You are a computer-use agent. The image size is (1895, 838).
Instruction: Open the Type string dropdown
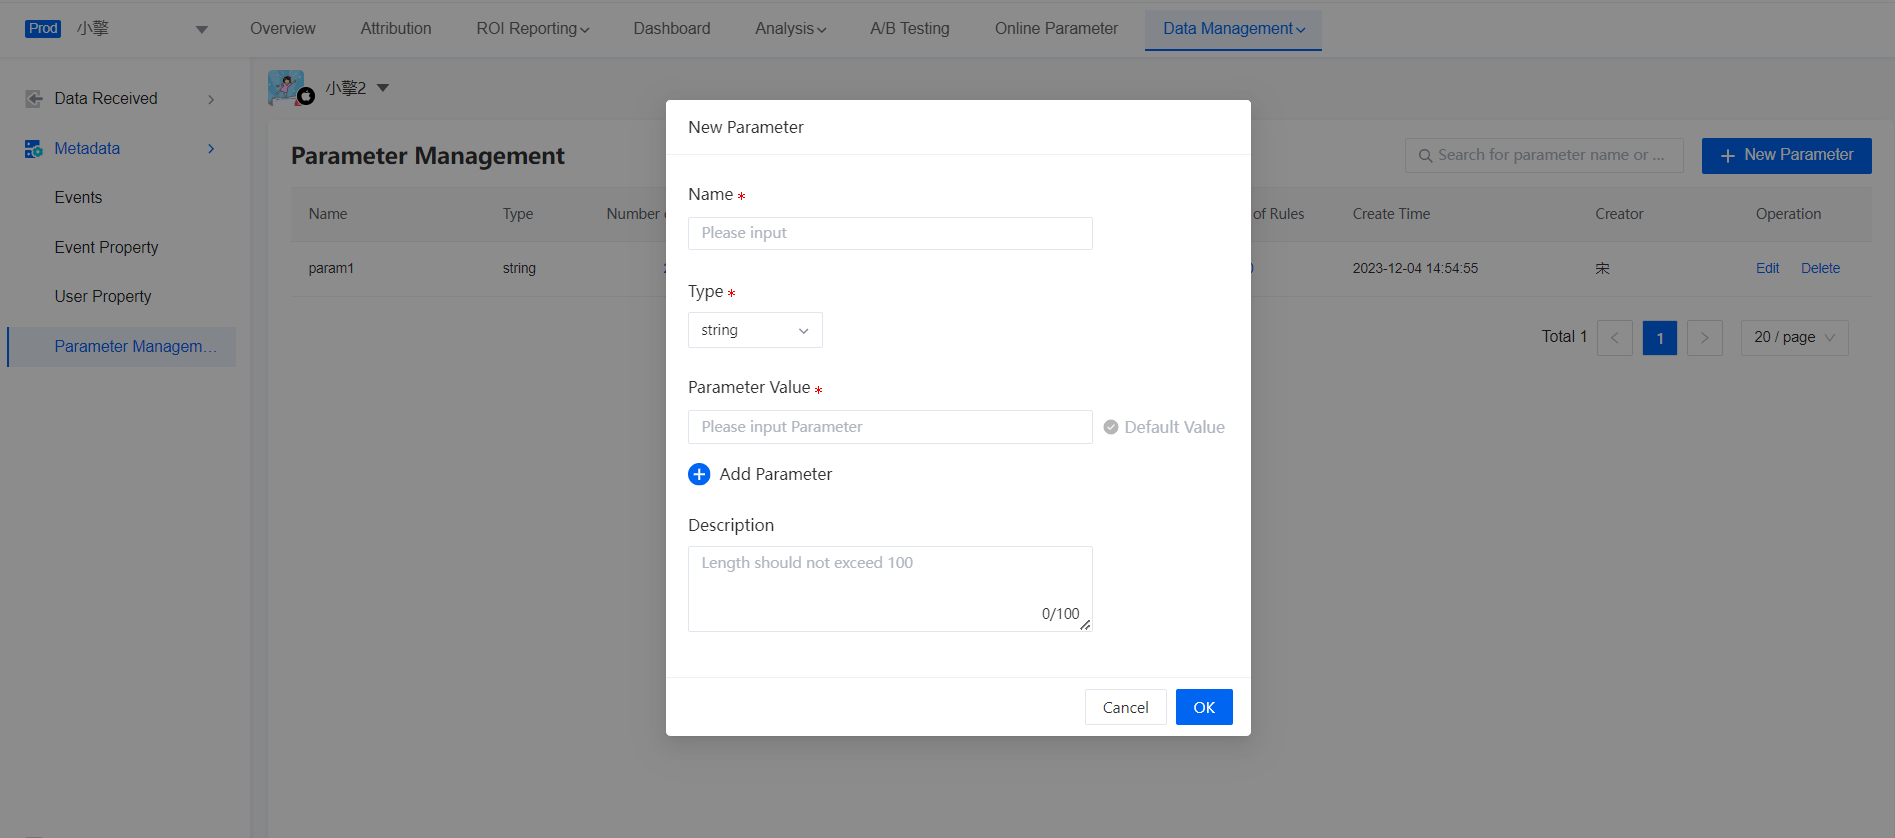[755, 330]
